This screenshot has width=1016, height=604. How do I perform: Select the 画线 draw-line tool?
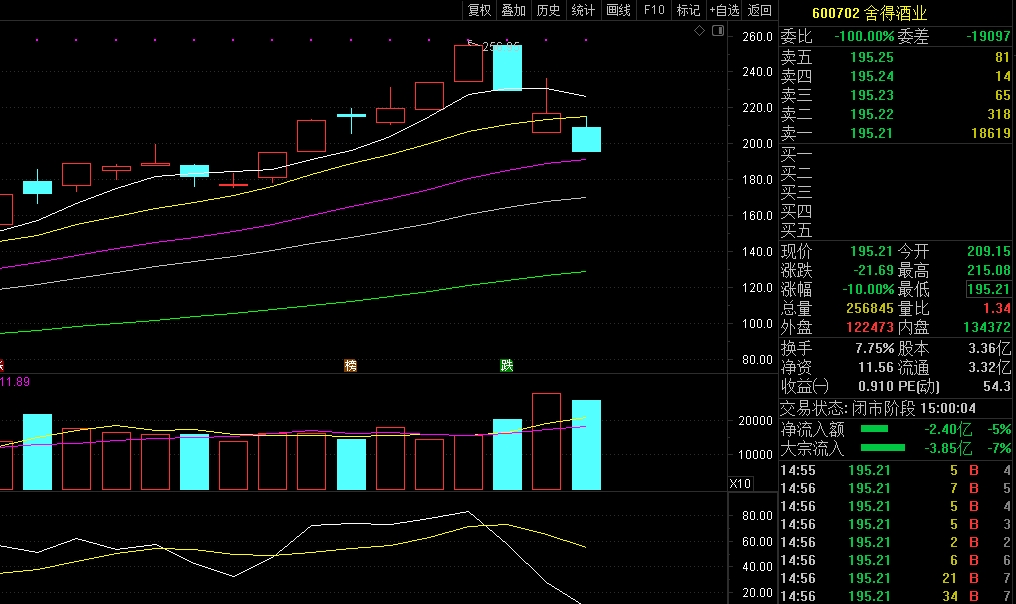(618, 10)
